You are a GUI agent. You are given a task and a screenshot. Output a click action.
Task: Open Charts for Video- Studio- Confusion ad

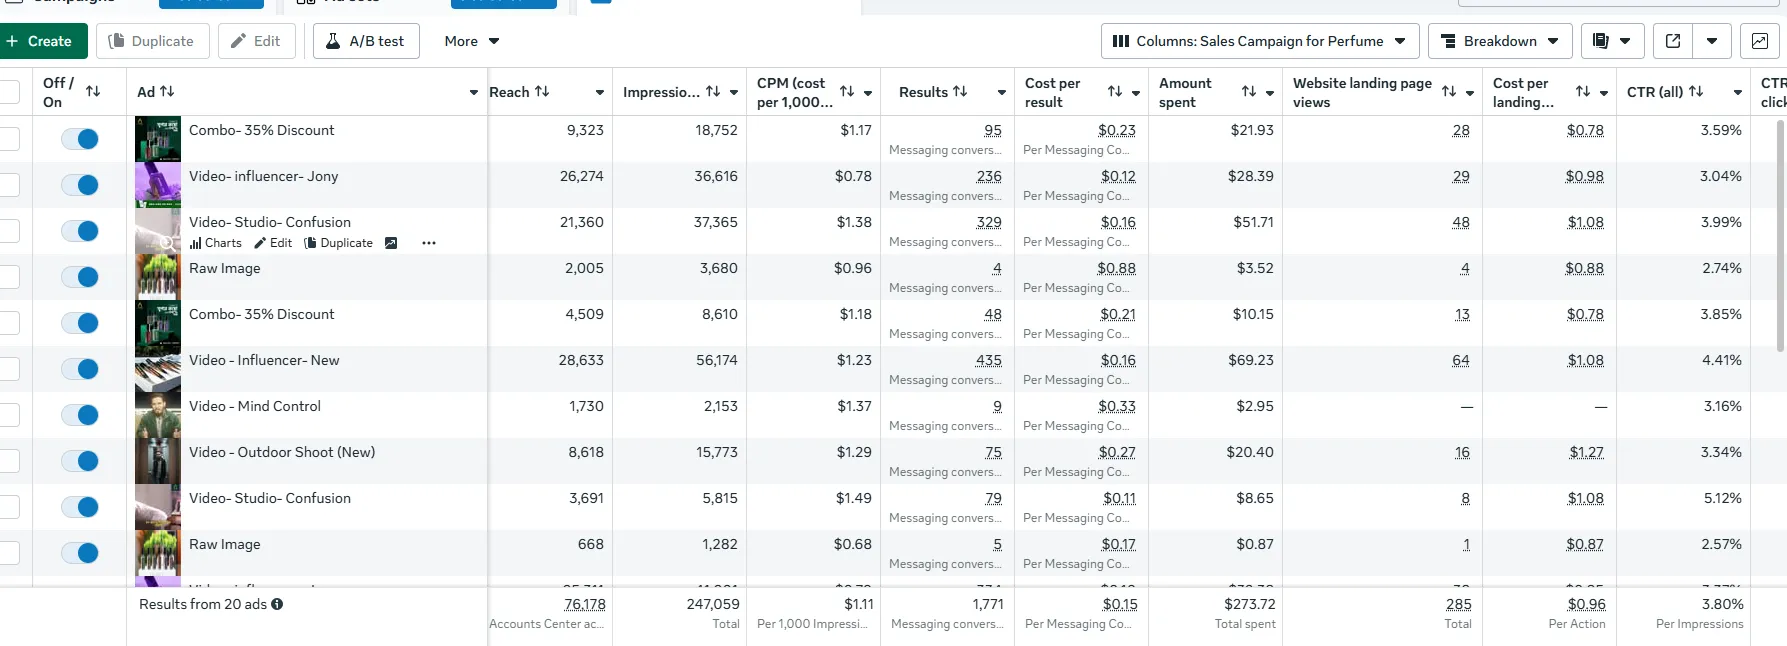[216, 243]
